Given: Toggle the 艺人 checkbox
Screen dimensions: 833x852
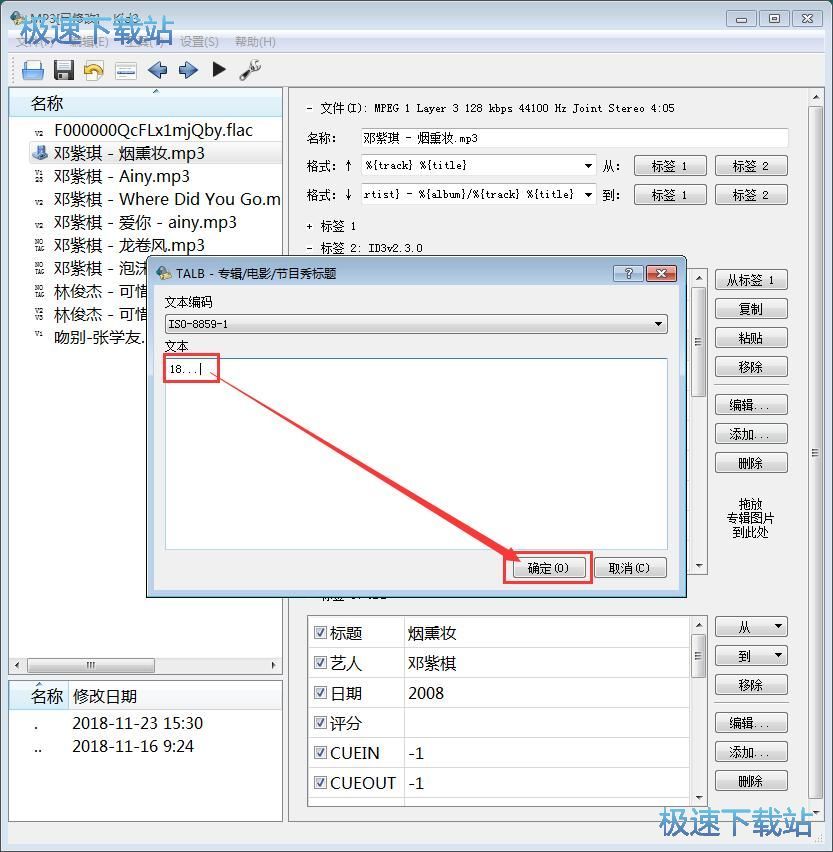Looking at the screenshot, I should pos(320,662).
